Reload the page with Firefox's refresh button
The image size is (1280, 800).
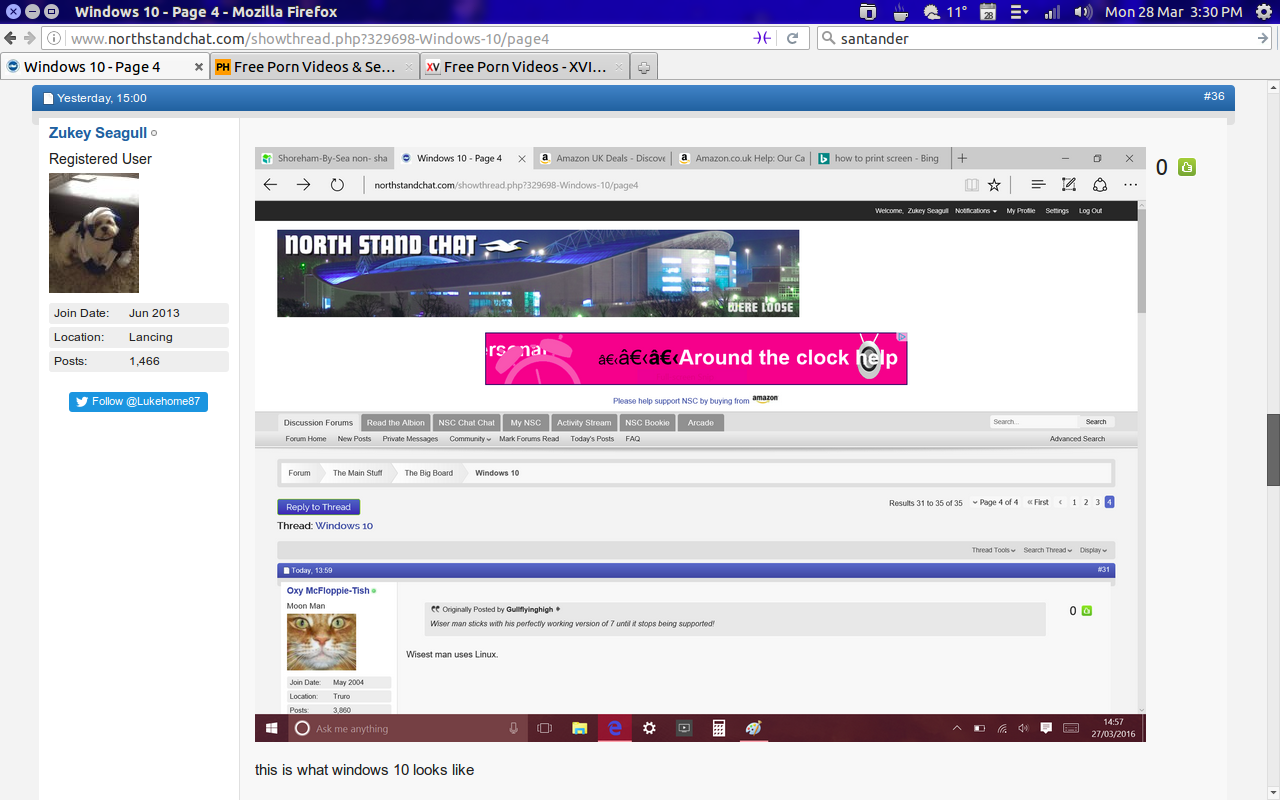pyautogui.click(x=792, y=38)
